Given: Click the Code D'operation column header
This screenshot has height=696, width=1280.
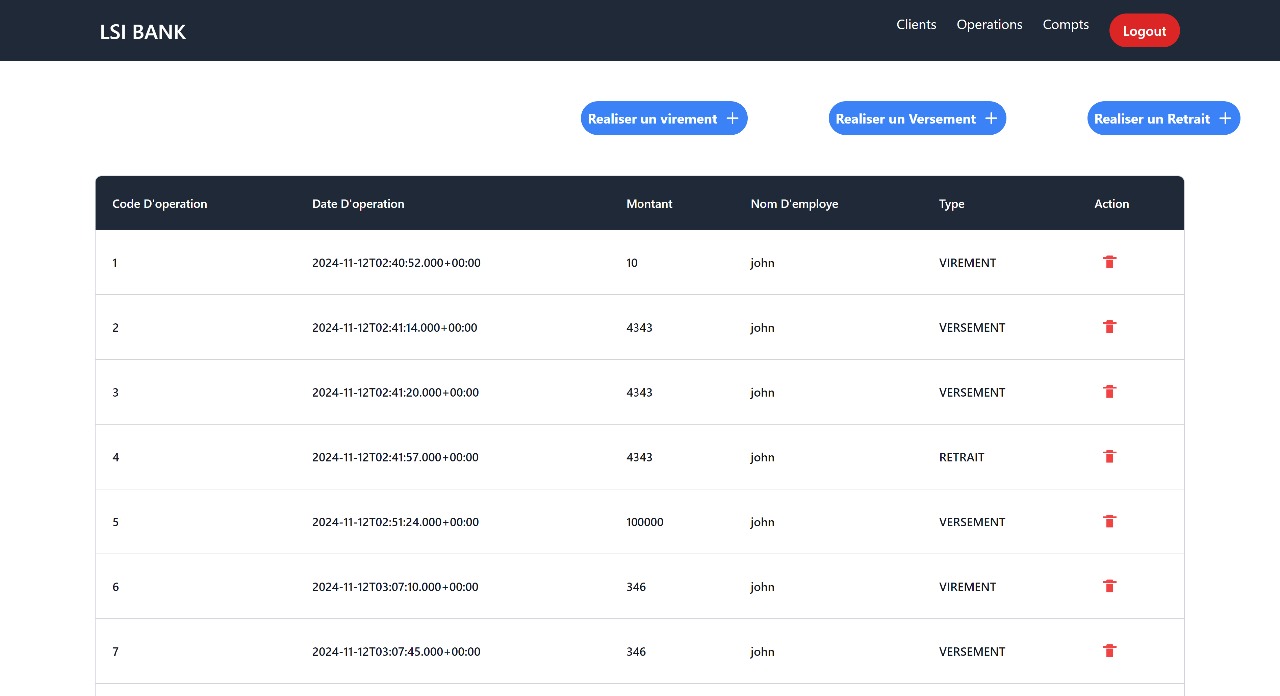Looking at the screenshot, I should pyautogui.click(x=160, y=204).
